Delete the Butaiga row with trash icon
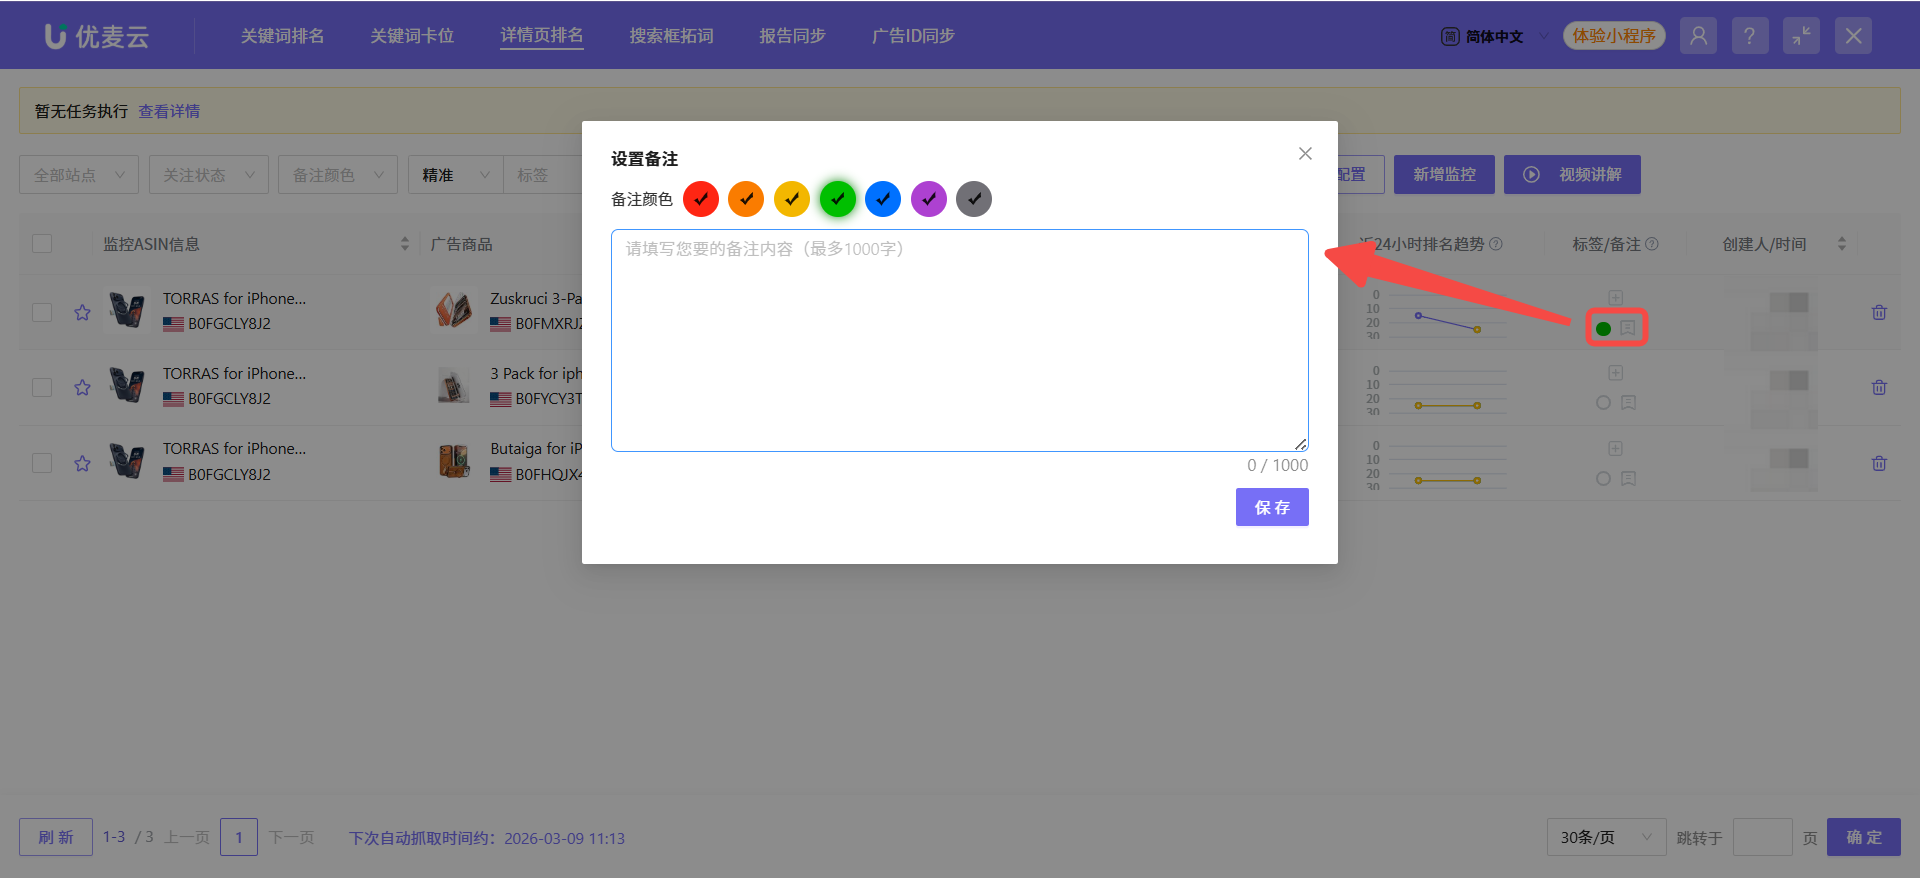Viewport: 1920px width, 878px height. tap(1879, 463)
